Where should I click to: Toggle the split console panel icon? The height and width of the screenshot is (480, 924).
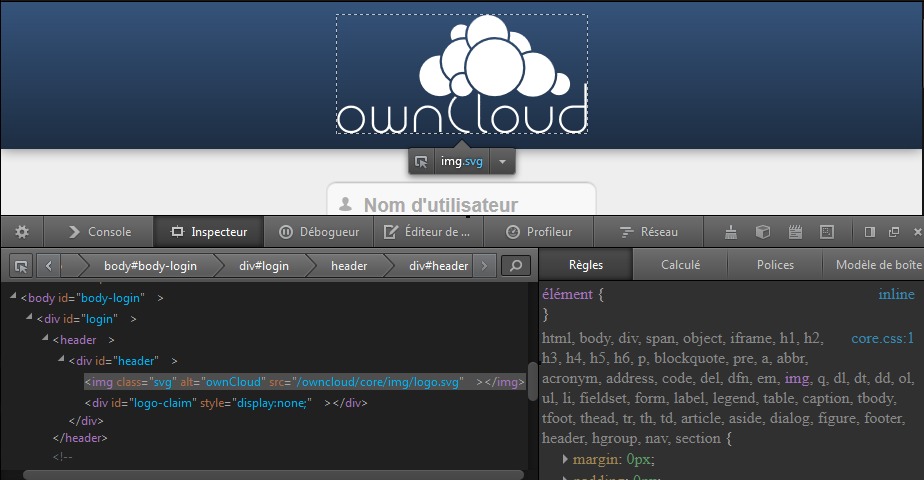click(x=869, y=232)
